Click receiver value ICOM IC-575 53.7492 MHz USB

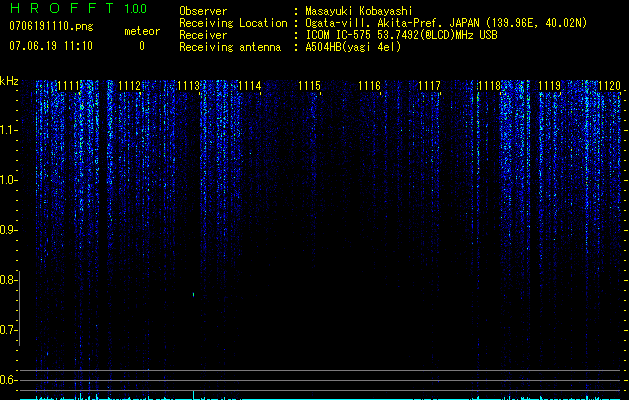(x=401, y=35)
